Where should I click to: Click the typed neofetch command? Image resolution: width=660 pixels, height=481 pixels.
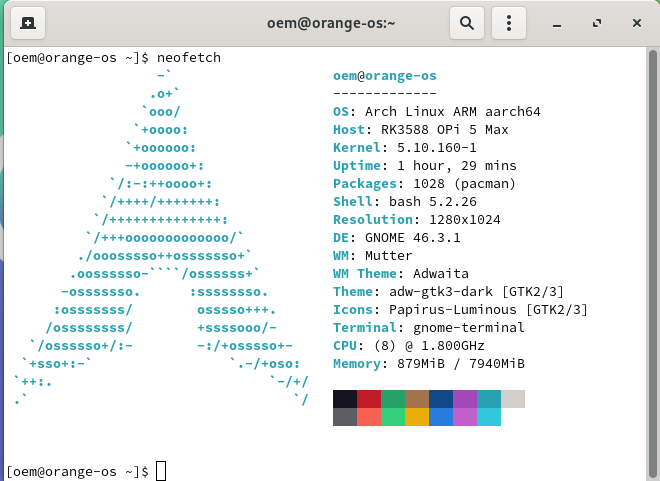189,58
